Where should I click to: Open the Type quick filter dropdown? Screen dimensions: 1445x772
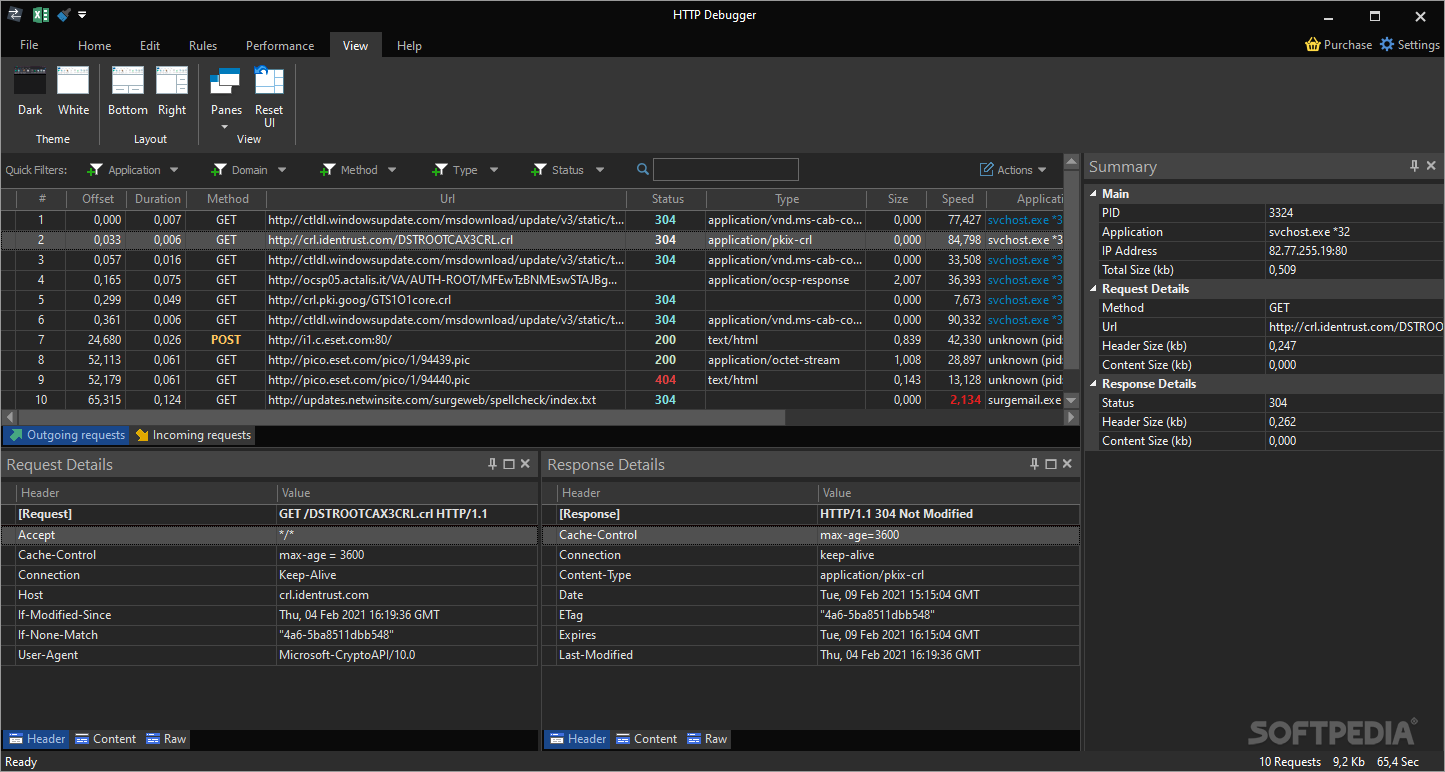[x=465, y=170]
